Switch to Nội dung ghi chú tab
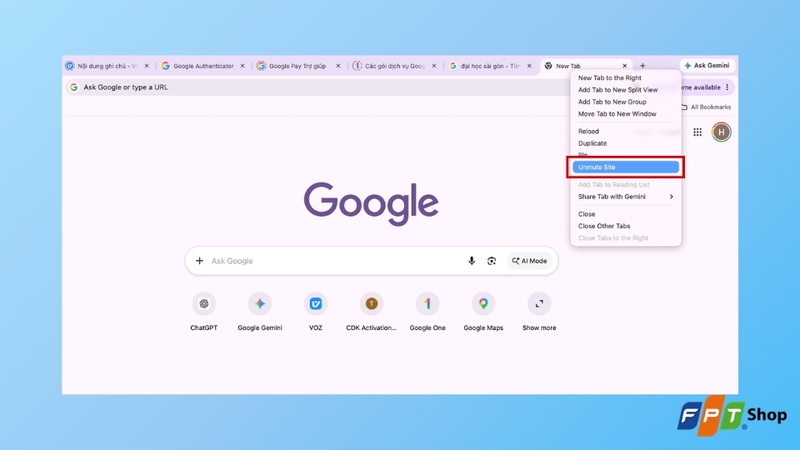The width and height of the screenshot is (800, 450). (x=103, y=66)
